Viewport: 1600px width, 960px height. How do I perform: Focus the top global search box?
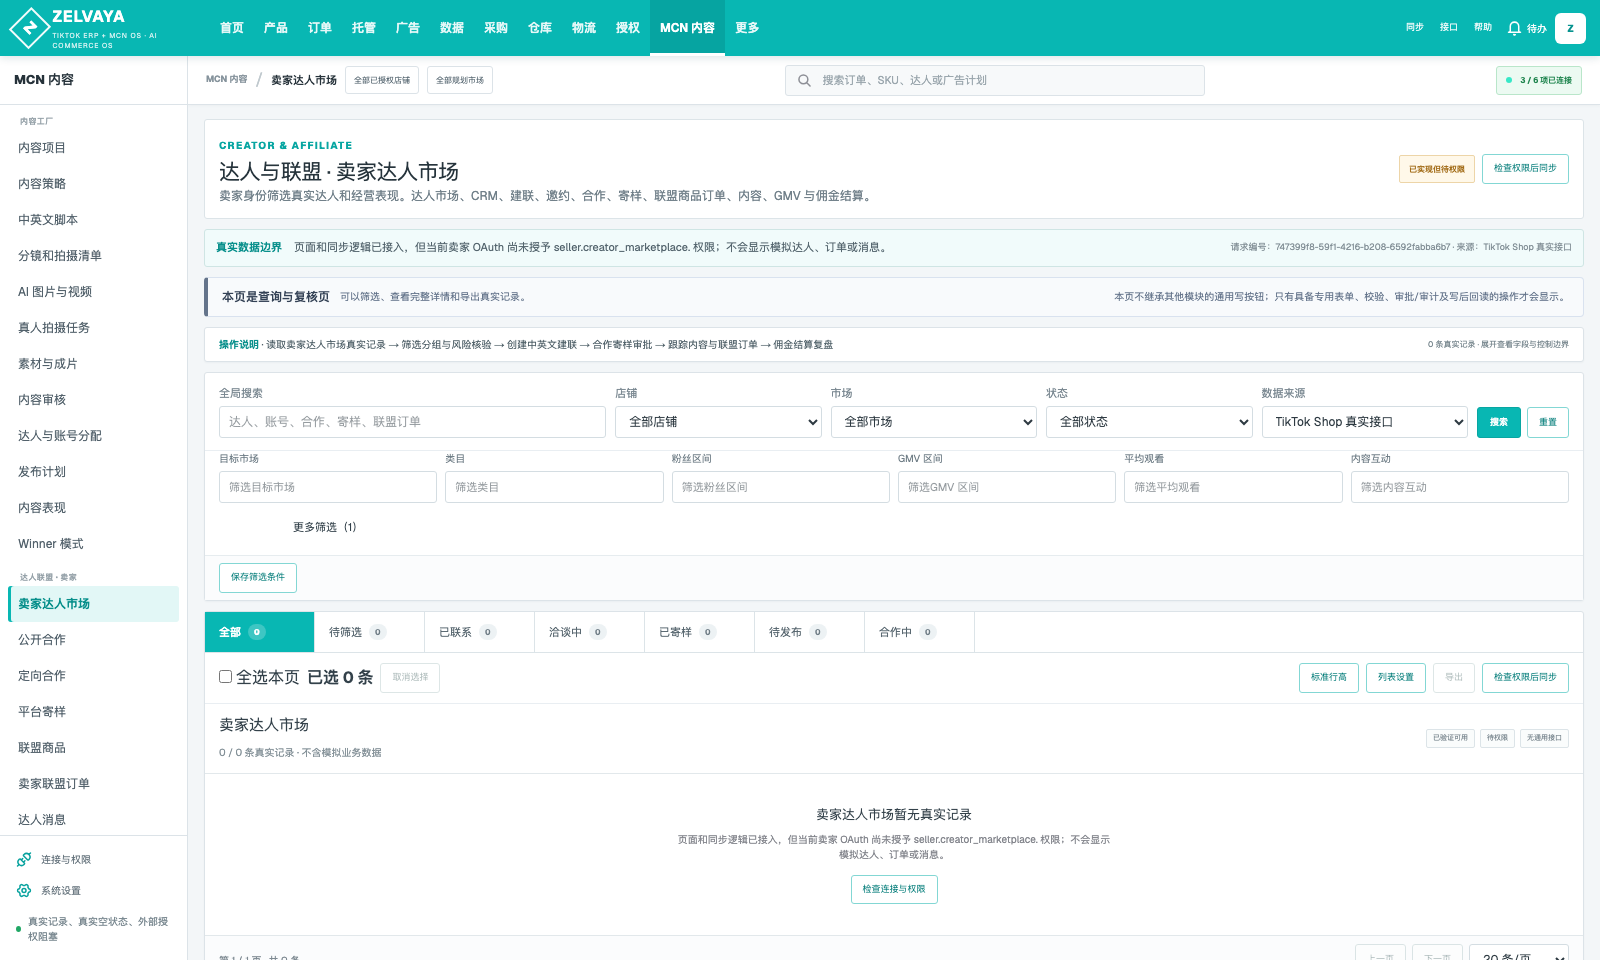pyautogui.click(x=995, y=80)
